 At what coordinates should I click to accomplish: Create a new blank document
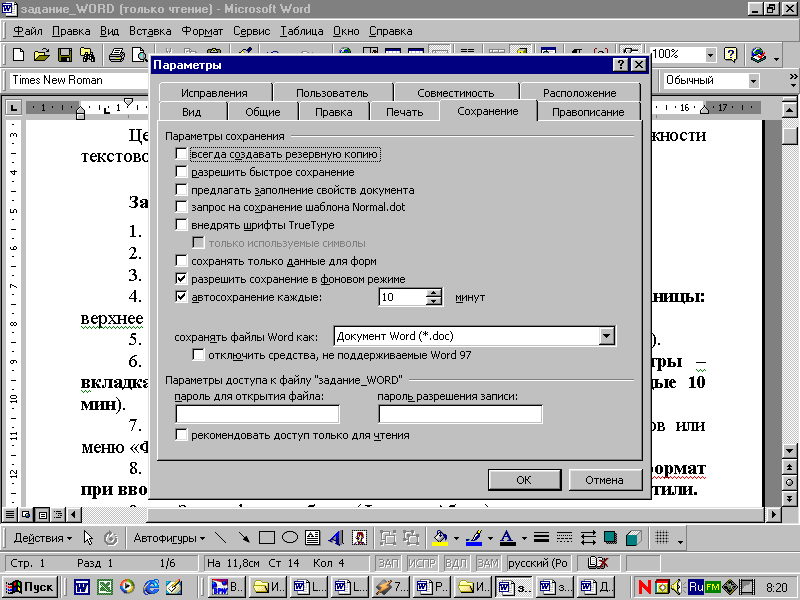[x=18, y=55]
